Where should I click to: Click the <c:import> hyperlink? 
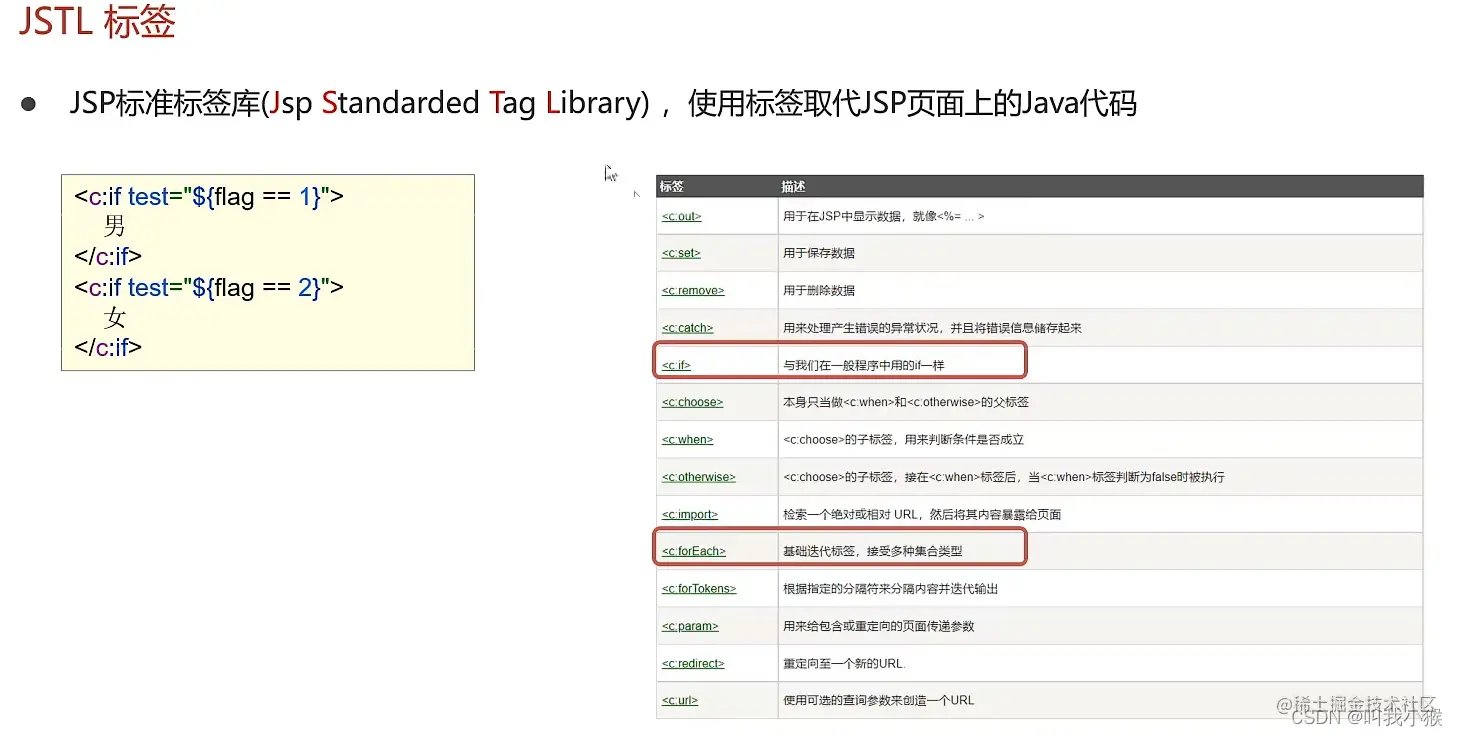[687, 514]
